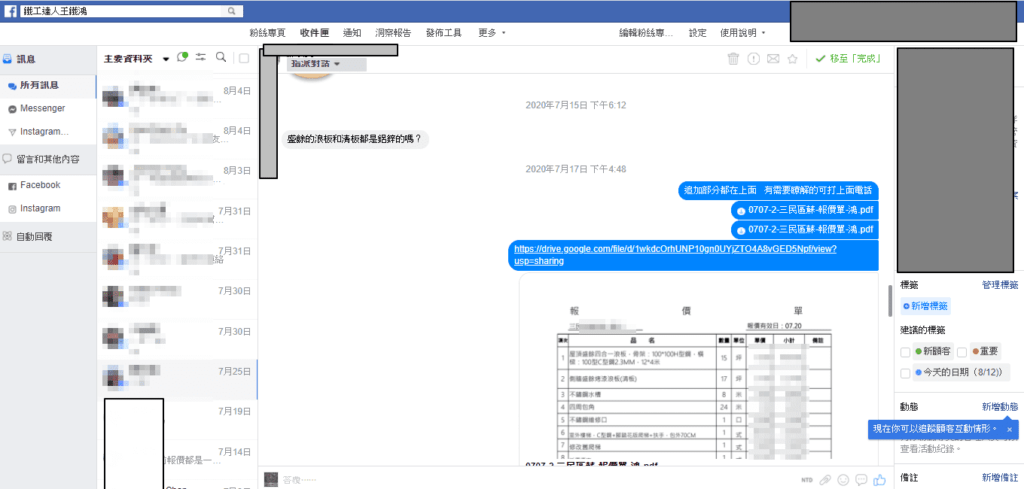Expand the 更多 menu in top bar
The image size is (1024, 489).
(491, 32)
